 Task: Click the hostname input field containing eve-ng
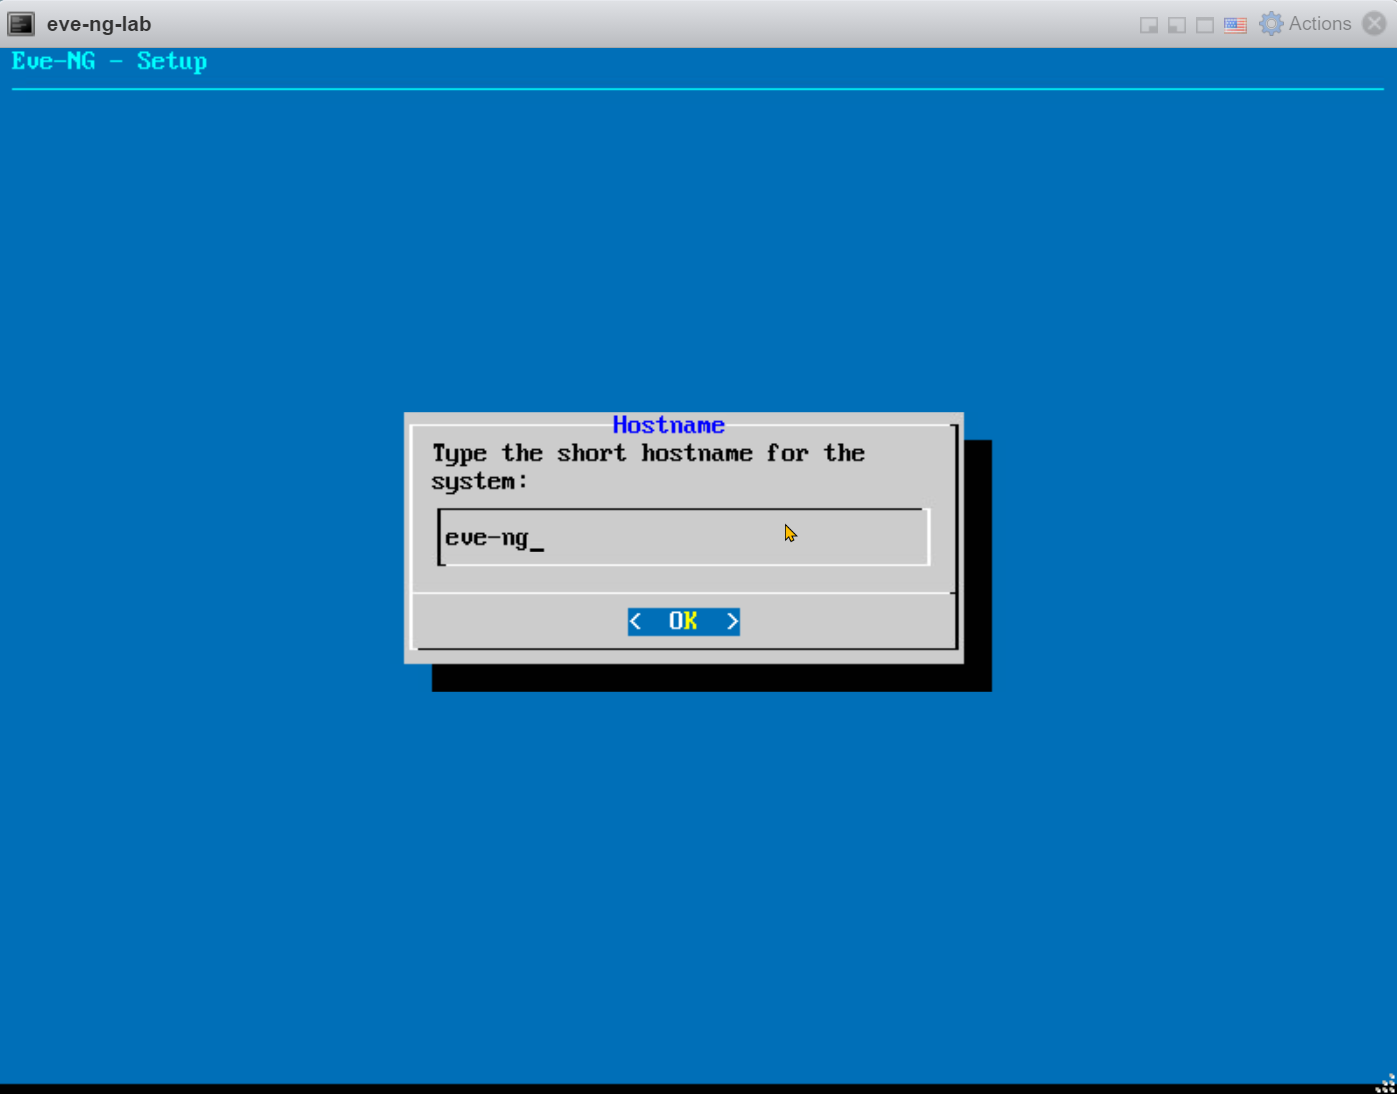click(x=684, y=538)
